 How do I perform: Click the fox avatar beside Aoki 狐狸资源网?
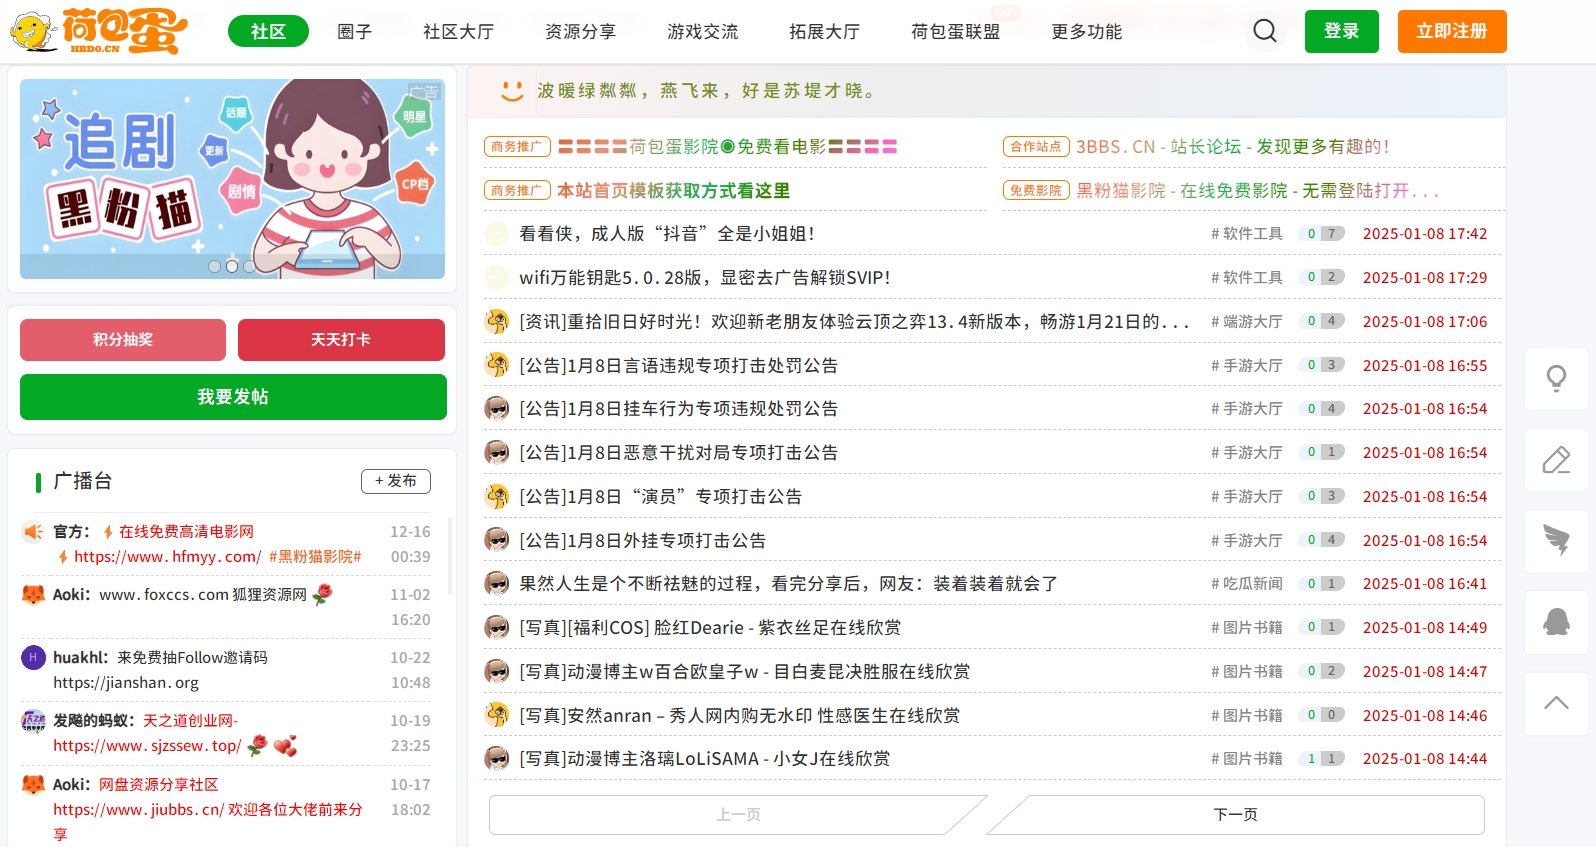(x=34, y=595)
